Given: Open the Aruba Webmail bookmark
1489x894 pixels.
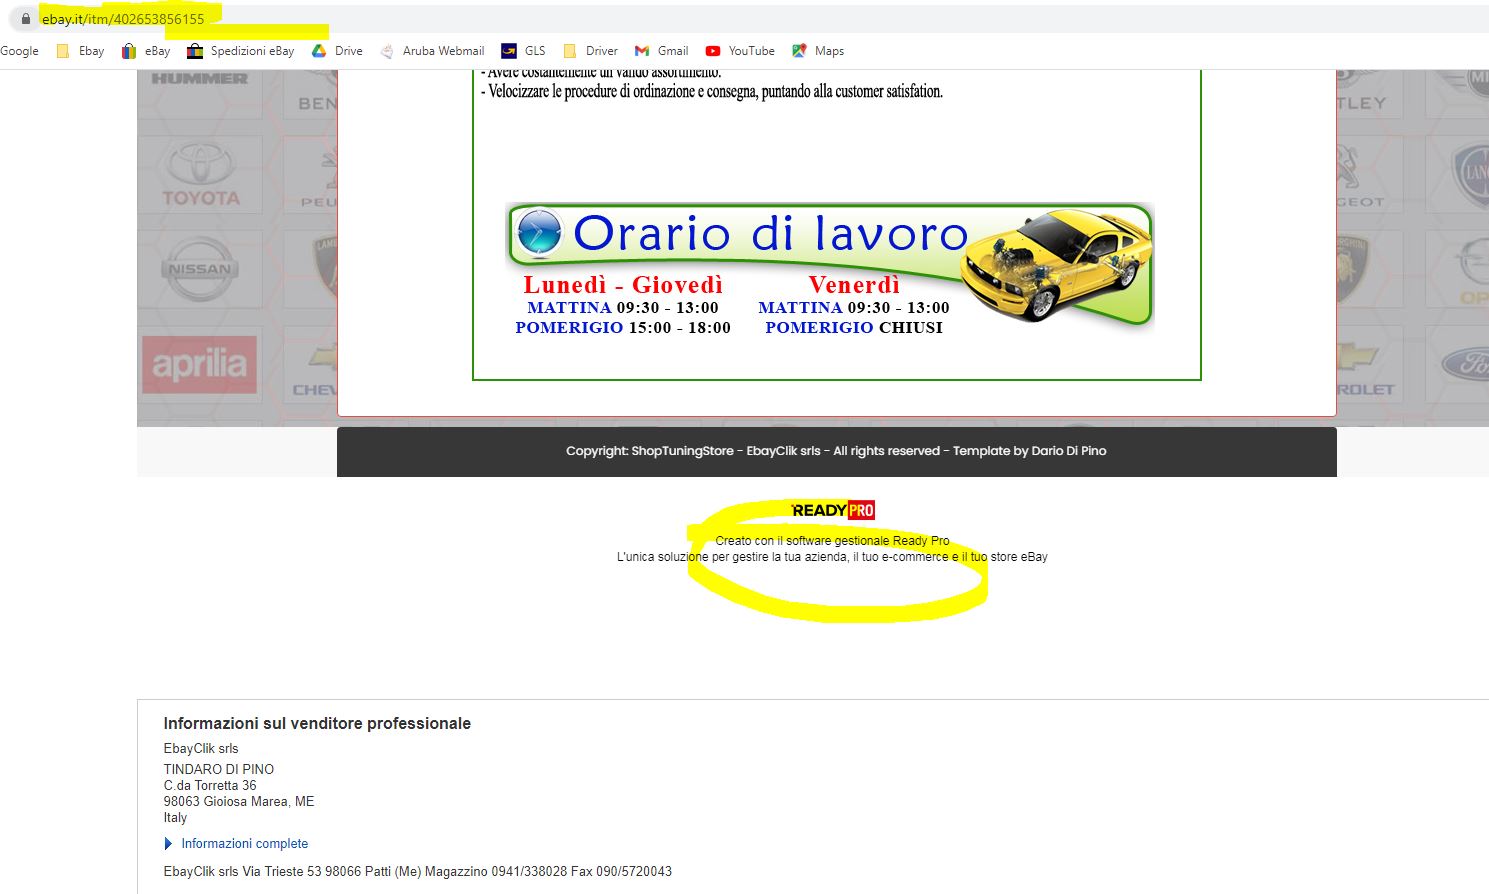Looking at the screenshot, I should (x=432, y=51).
